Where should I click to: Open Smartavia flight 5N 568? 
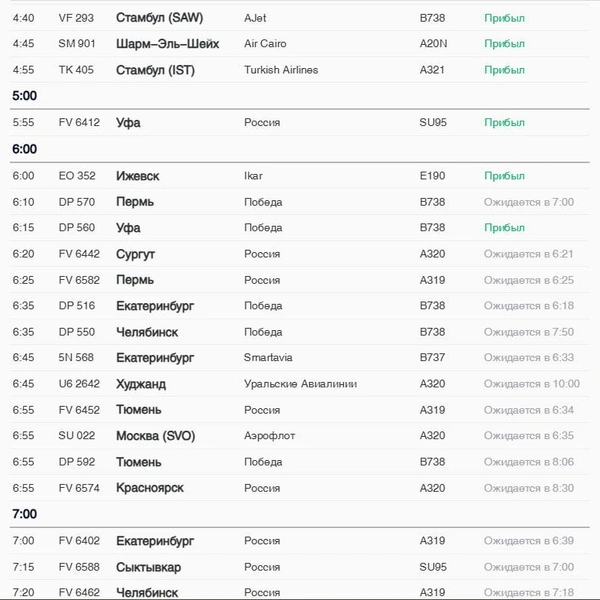[x=300, y=358]
